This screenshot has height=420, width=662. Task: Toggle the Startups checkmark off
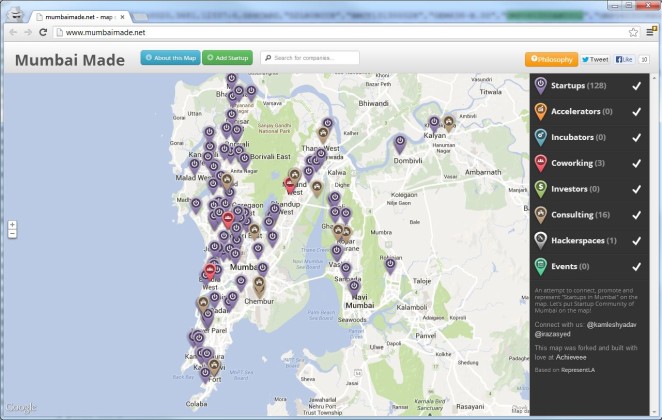[x=636, y=86]
